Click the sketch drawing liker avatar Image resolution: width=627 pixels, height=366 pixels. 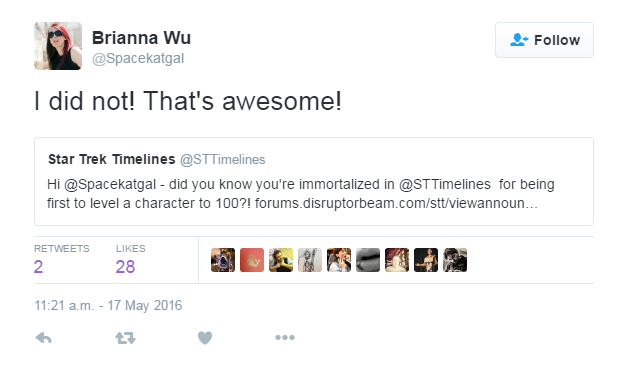(310, 260)
